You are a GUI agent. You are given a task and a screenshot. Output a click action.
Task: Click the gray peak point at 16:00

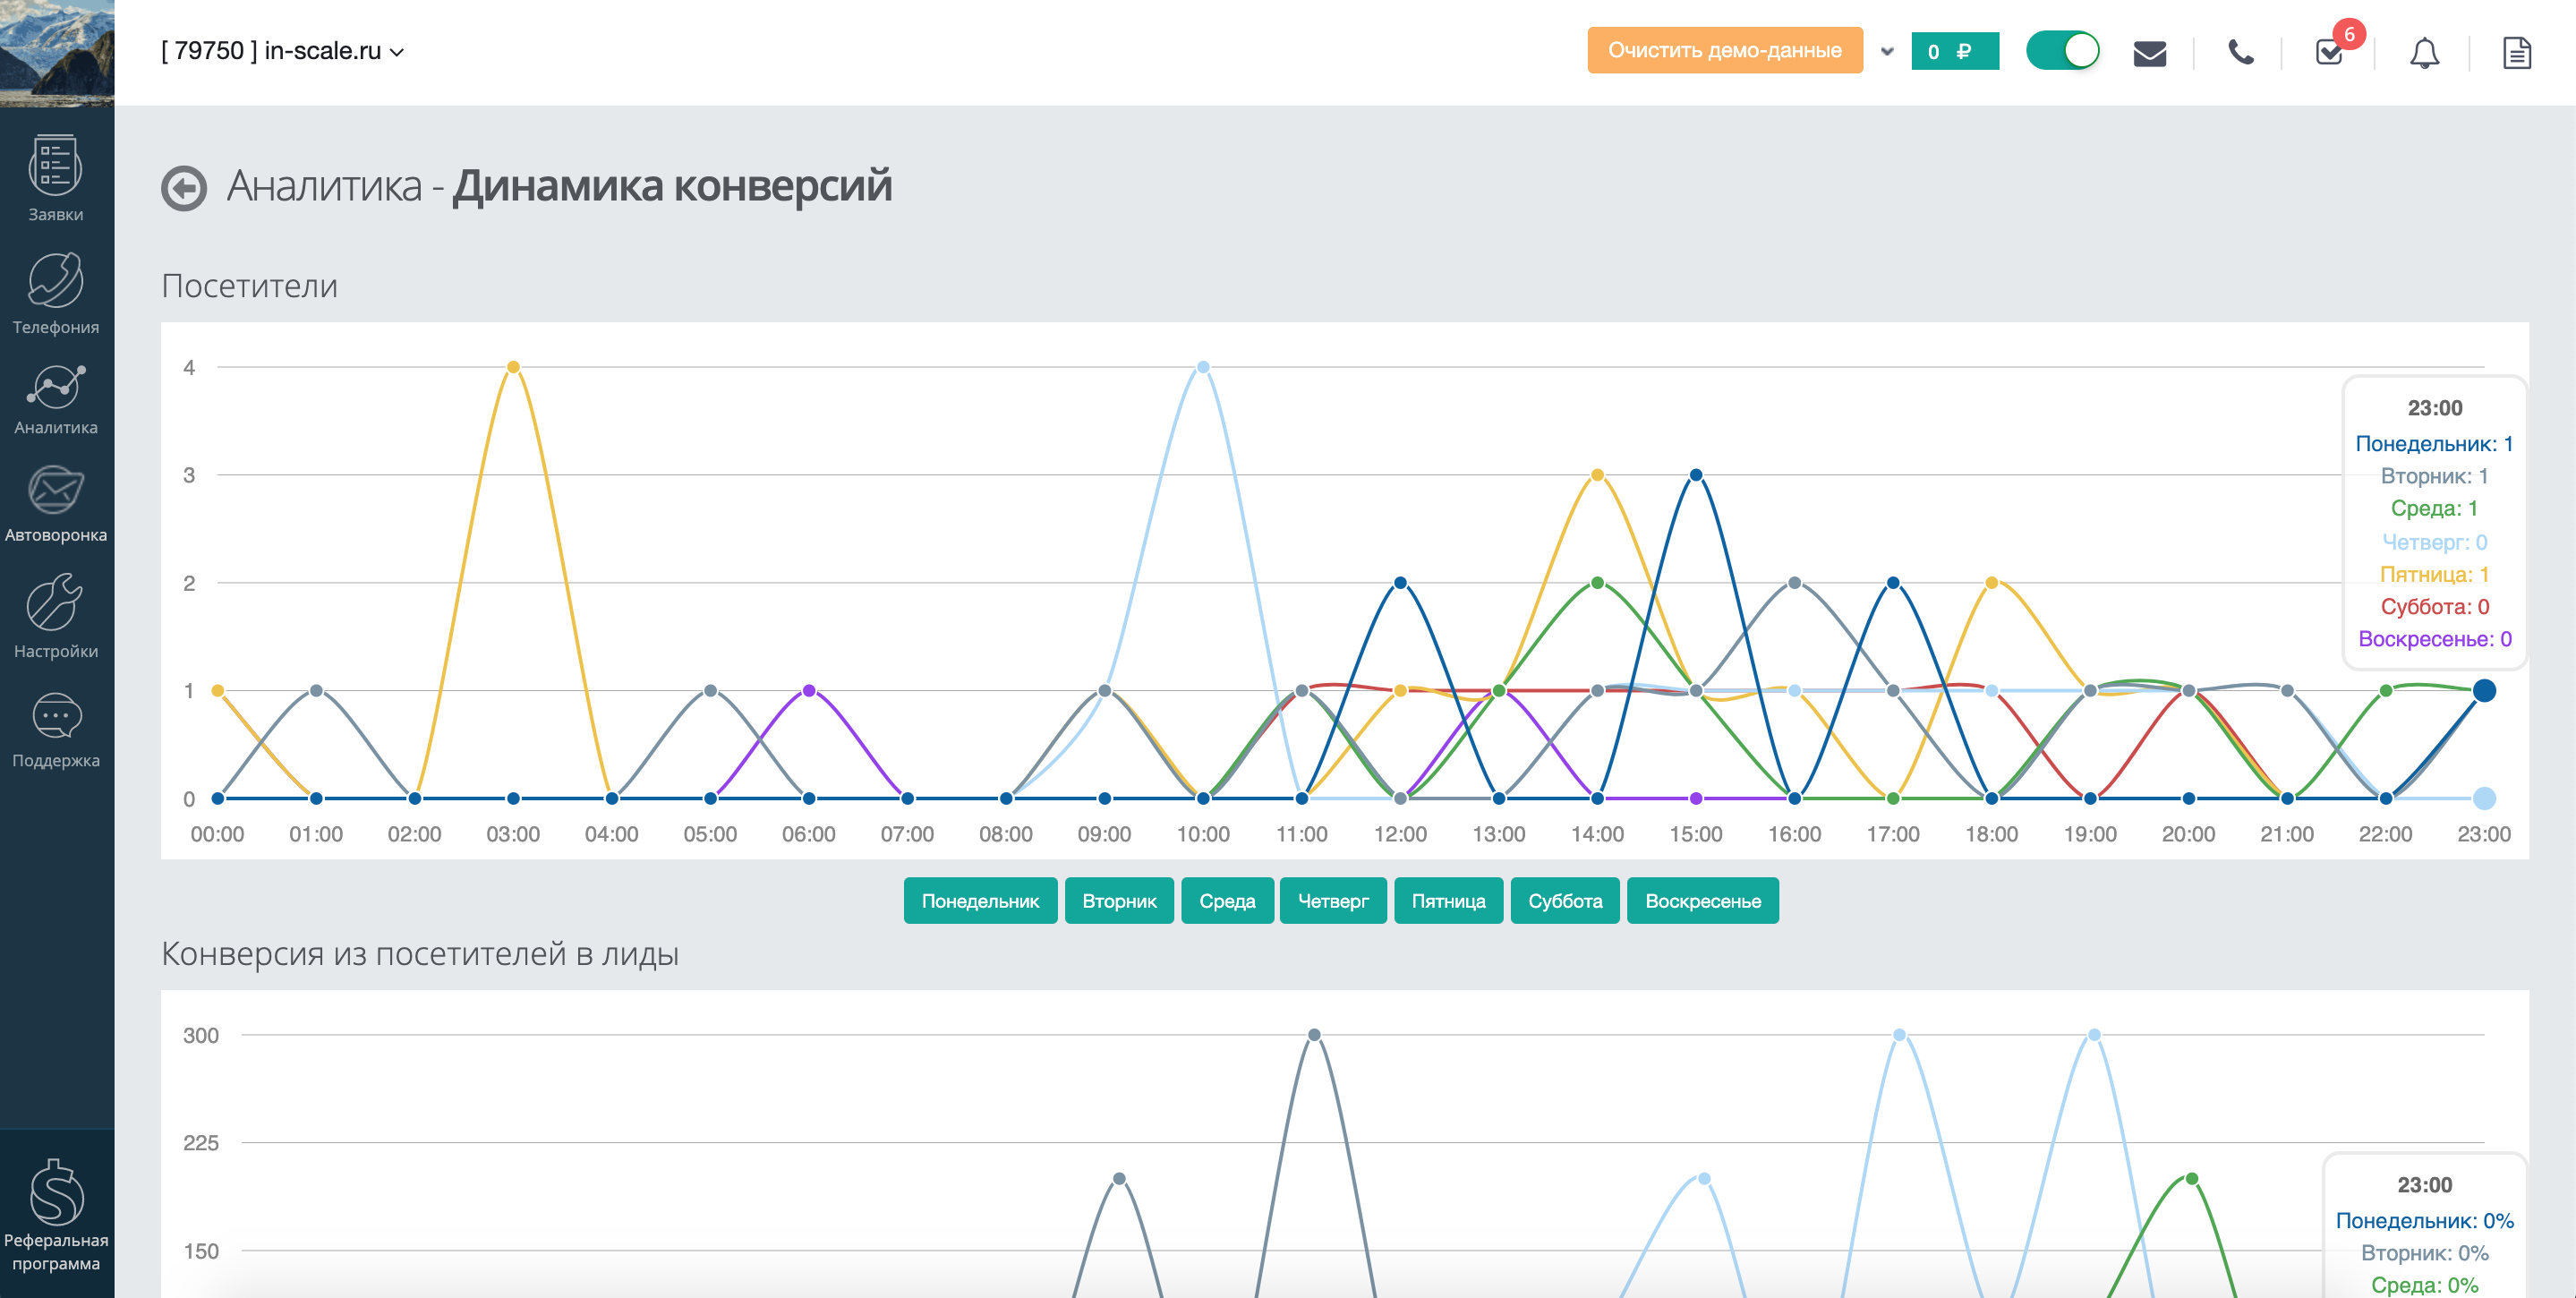(1795, 583)
